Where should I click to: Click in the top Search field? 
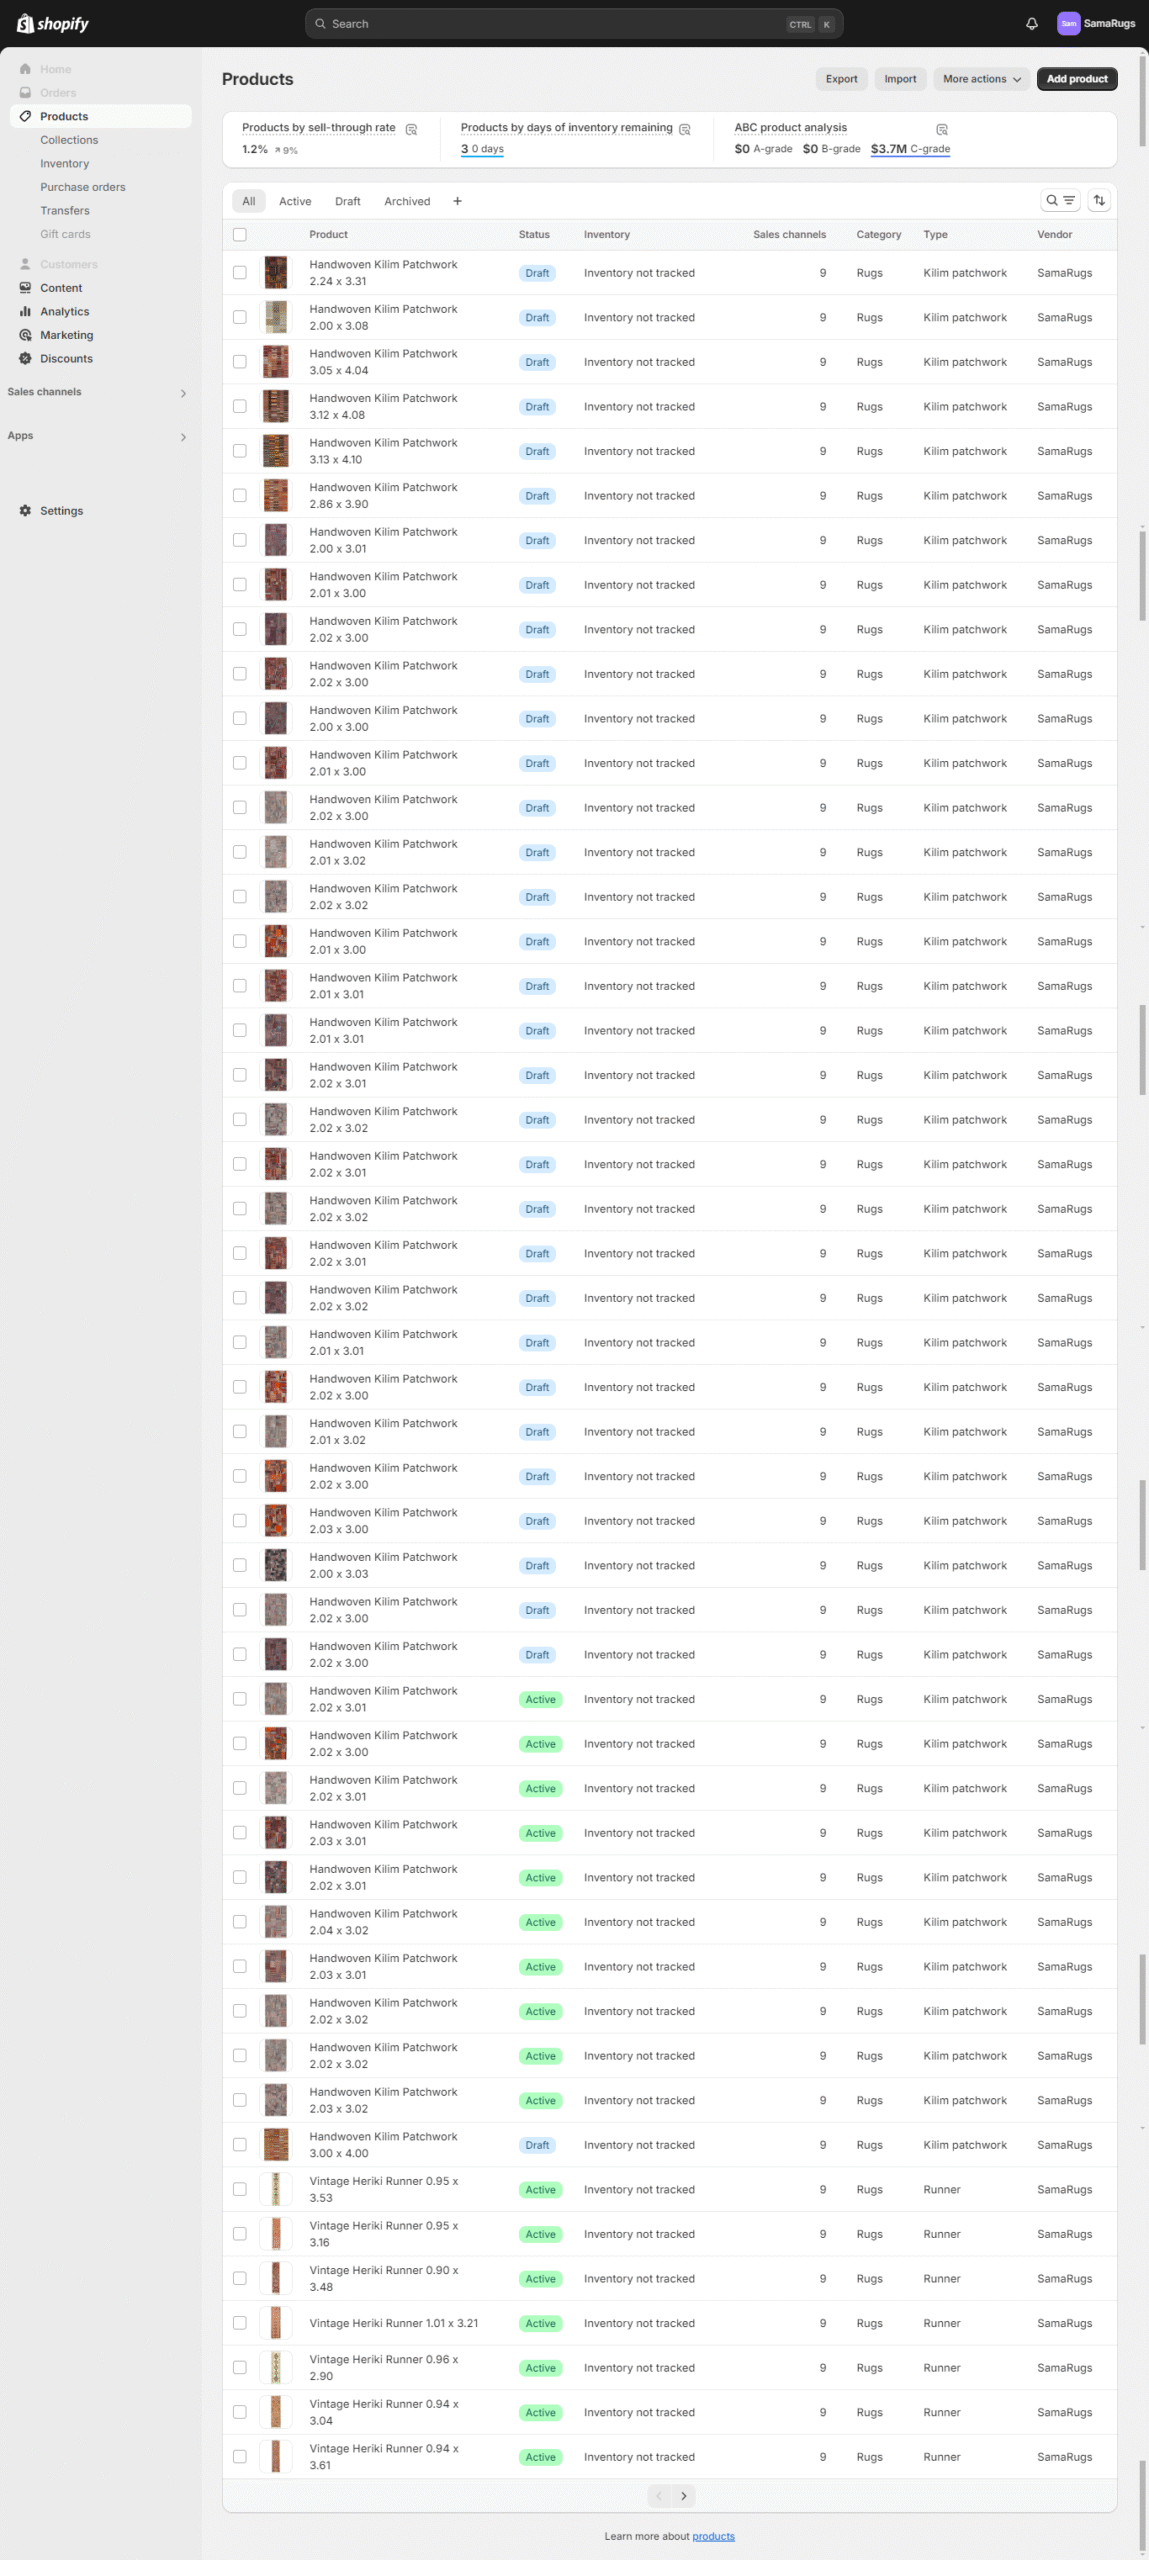pyautogui.click(x=560, y=24)
